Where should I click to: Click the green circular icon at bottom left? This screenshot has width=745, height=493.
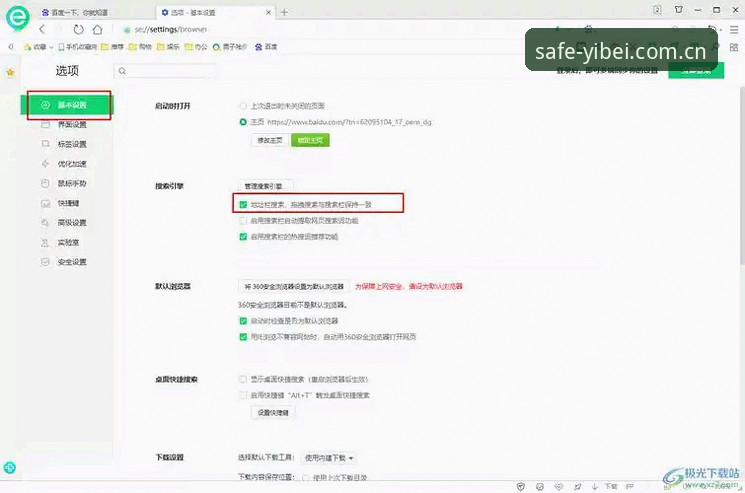point(10,467)
